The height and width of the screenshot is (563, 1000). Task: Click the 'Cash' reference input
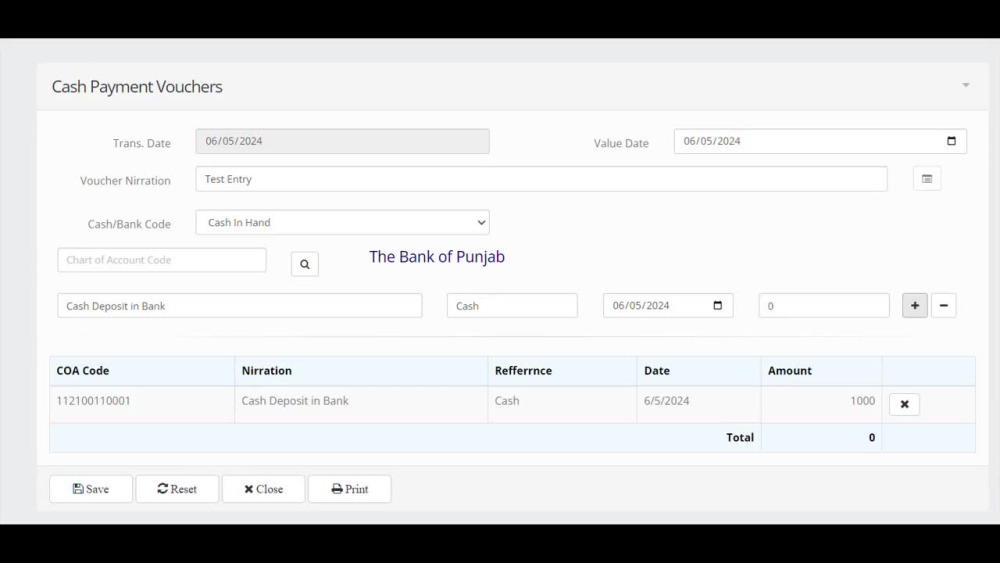(512, 305)
